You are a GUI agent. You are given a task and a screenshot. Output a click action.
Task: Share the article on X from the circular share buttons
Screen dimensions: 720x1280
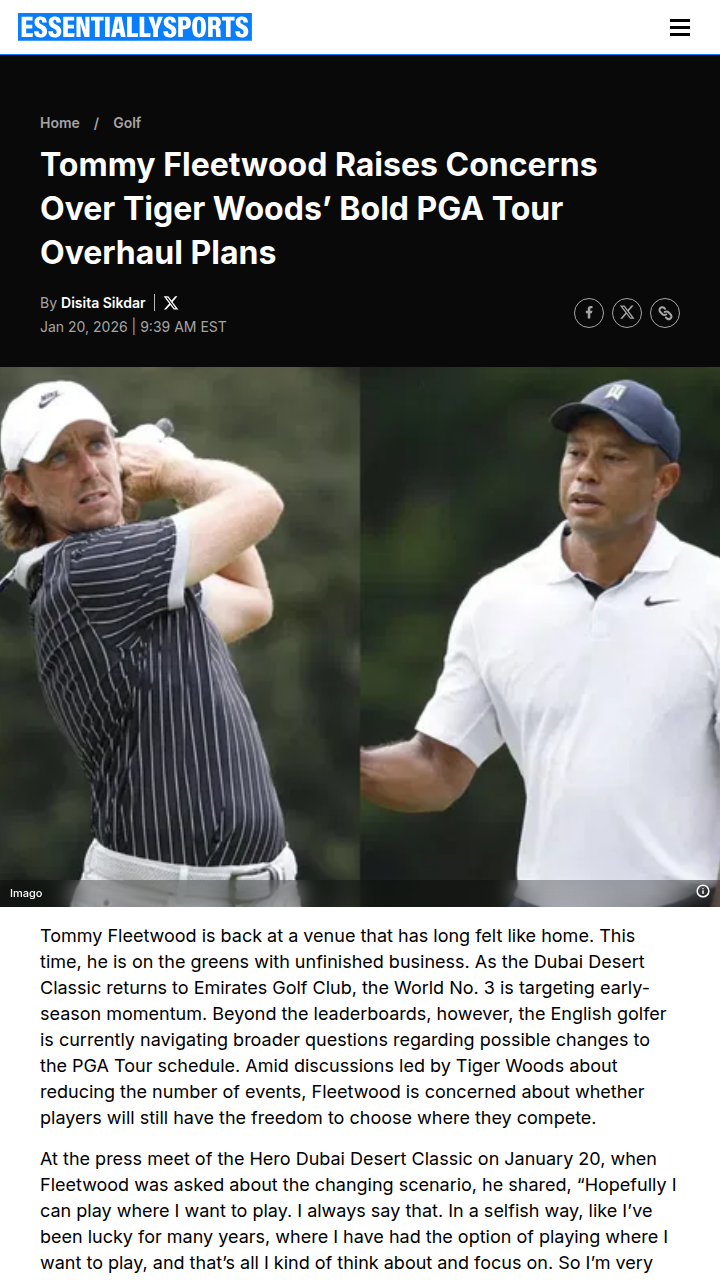[x=627, y=313]
